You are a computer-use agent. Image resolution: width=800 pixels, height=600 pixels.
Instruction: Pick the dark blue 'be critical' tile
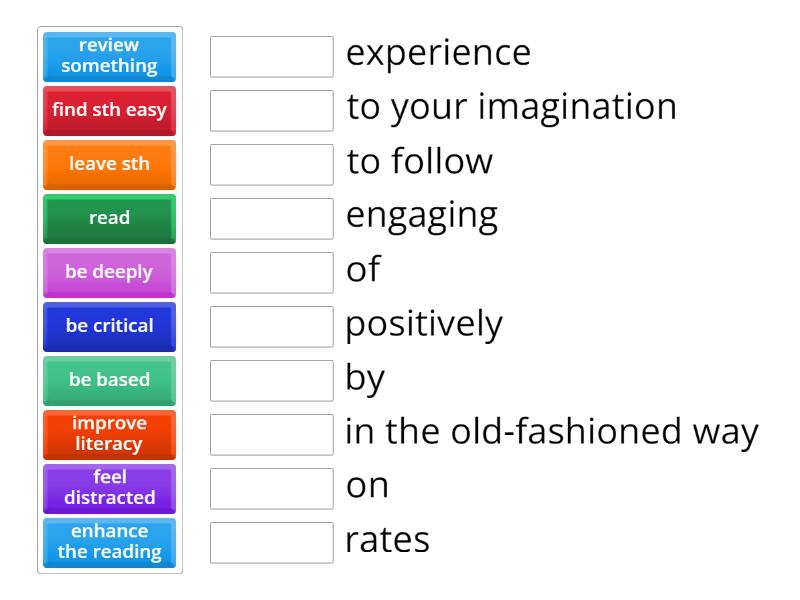coord(109,327)
